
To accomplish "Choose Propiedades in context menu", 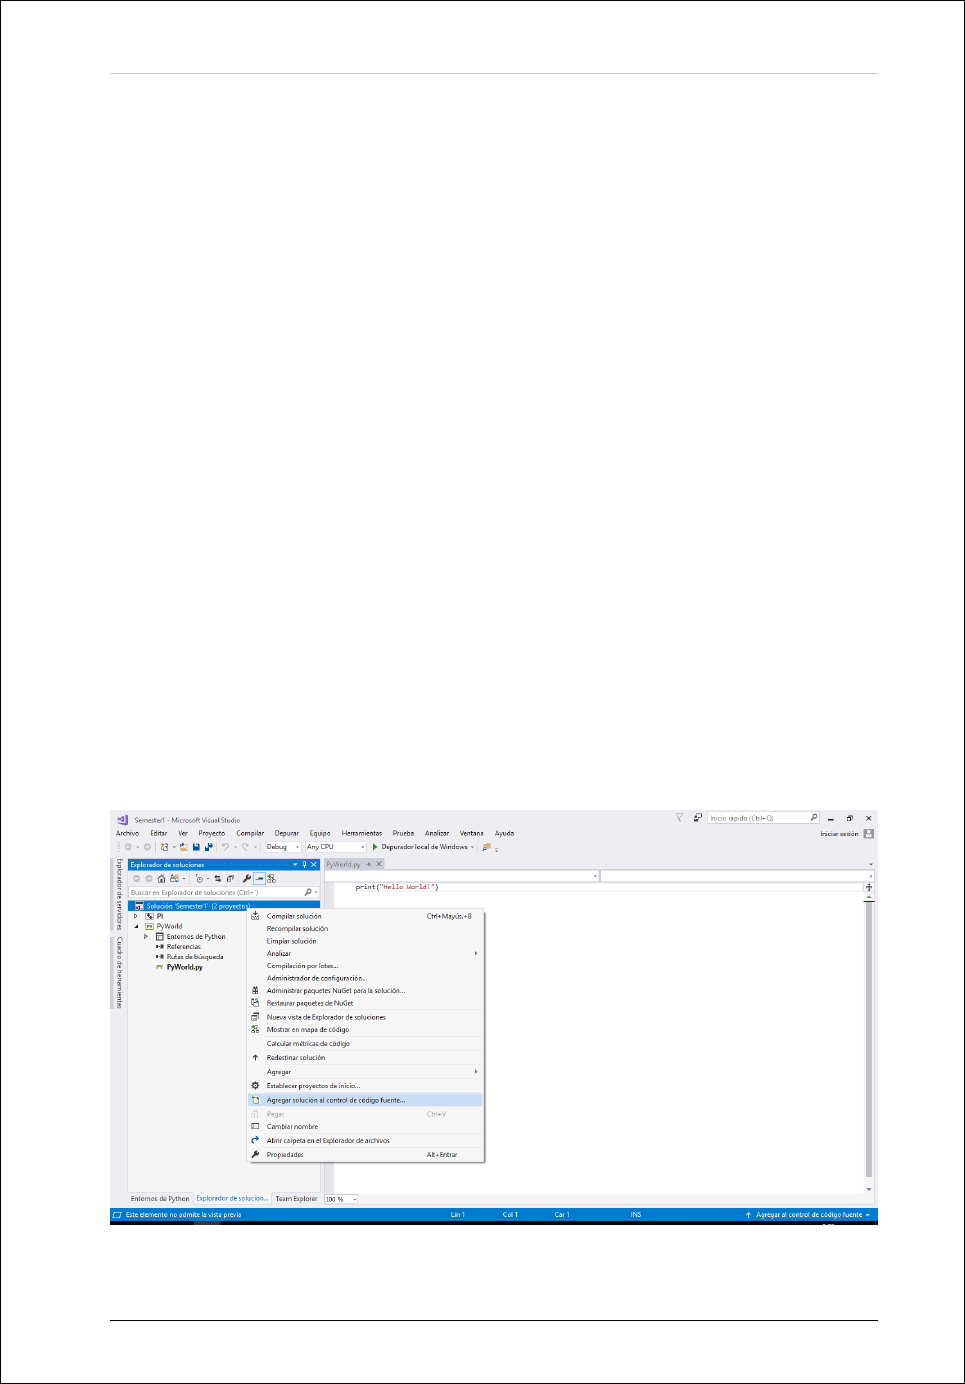I will click(x=365, y=1155).
